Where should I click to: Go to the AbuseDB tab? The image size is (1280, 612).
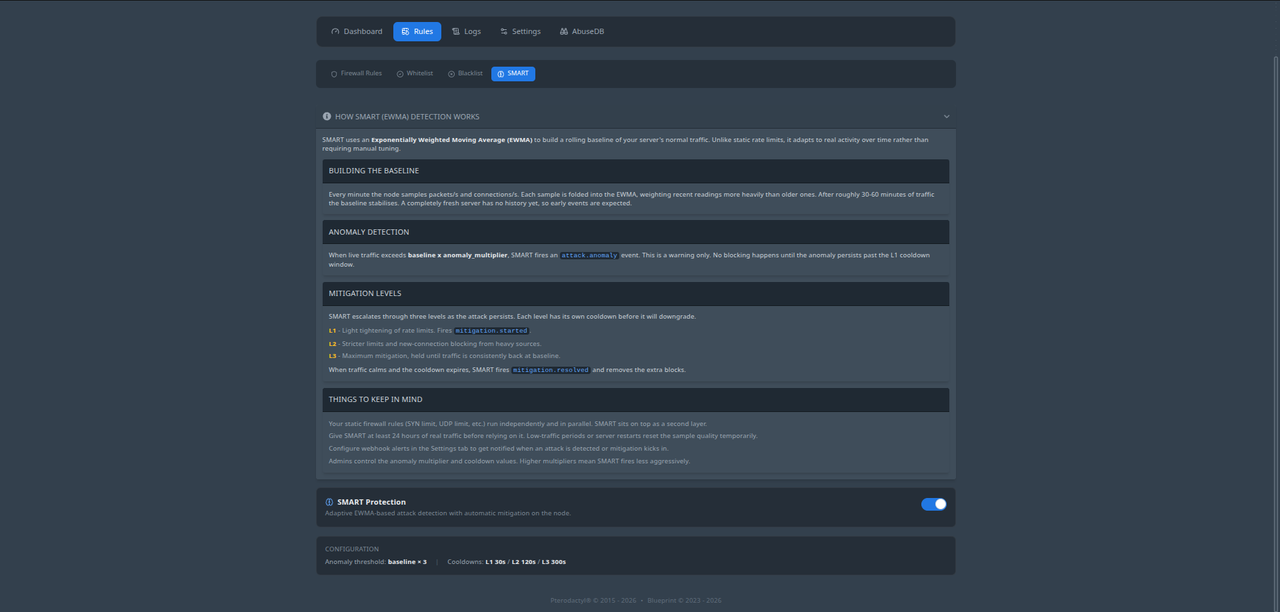point(582,31)
